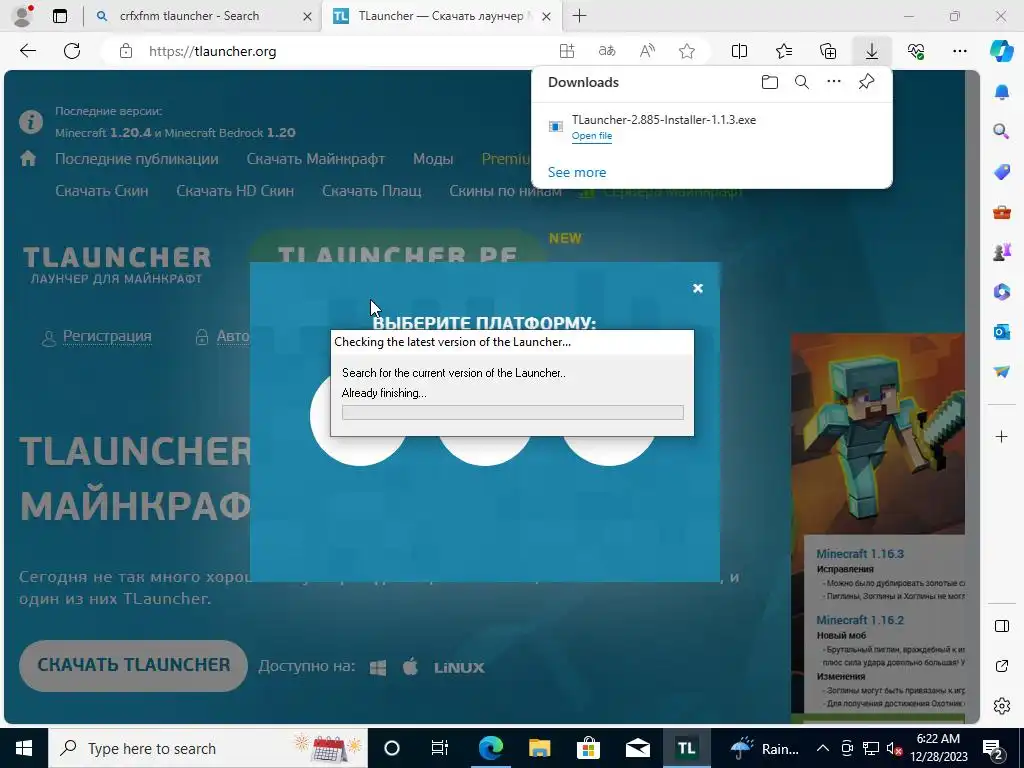1024x768 pixels.
Task: Open sidebar Search icon
Action: (x=1002, y=131)
